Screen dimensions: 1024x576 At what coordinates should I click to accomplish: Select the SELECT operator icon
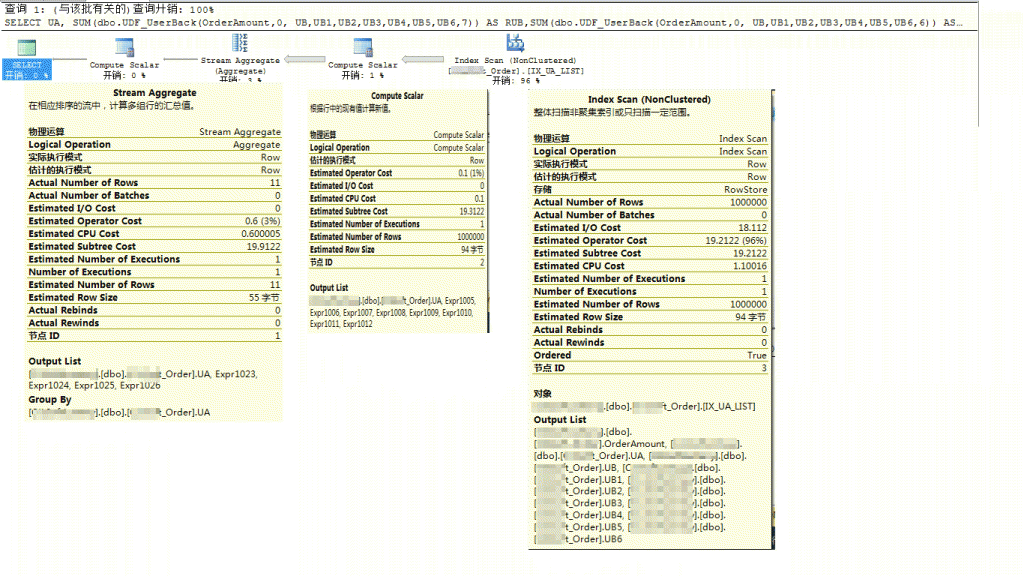27,48
